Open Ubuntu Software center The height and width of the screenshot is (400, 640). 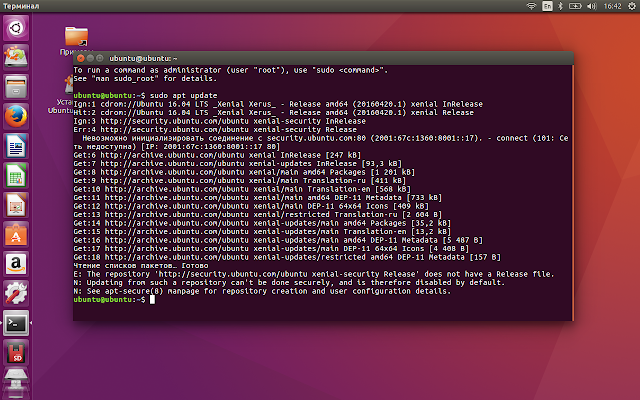(x=16, y=235)
